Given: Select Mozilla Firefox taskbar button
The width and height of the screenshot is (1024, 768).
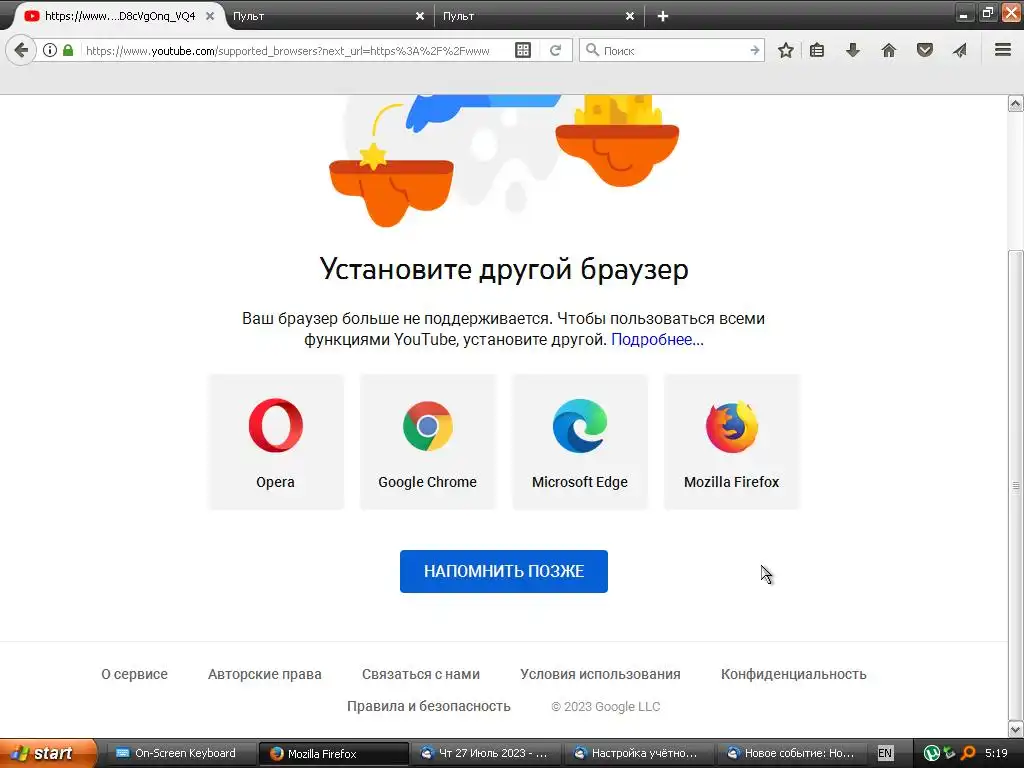Looking at the screenshot, I should click(334, 753).
